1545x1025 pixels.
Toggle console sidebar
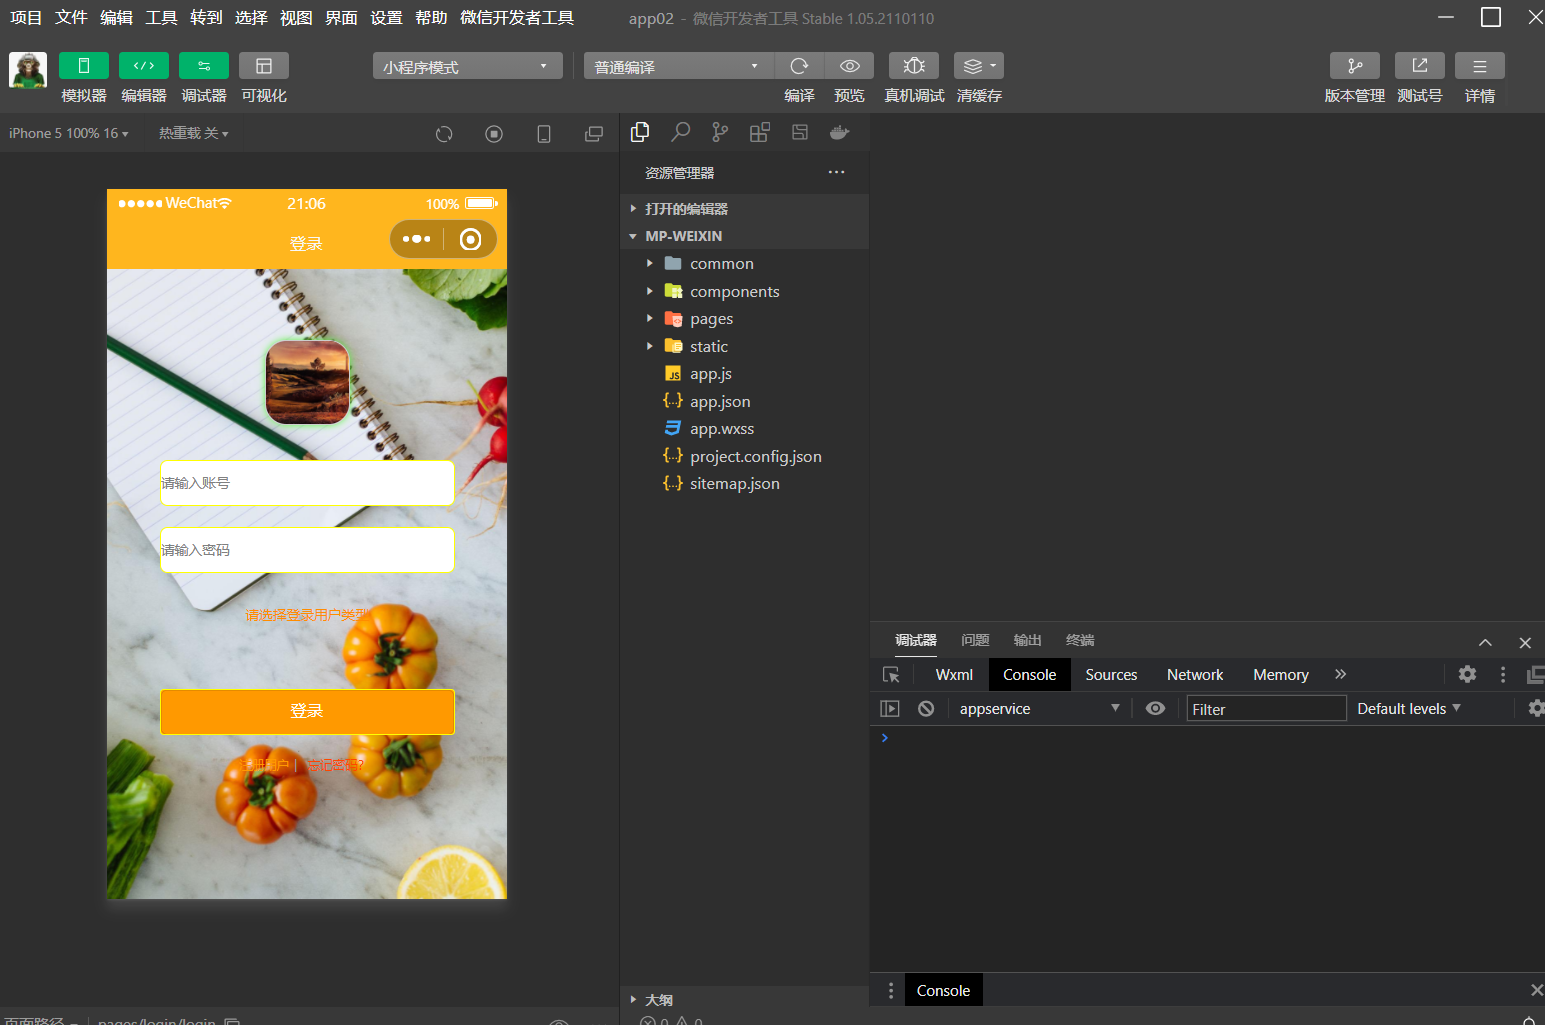pos(890,709)
